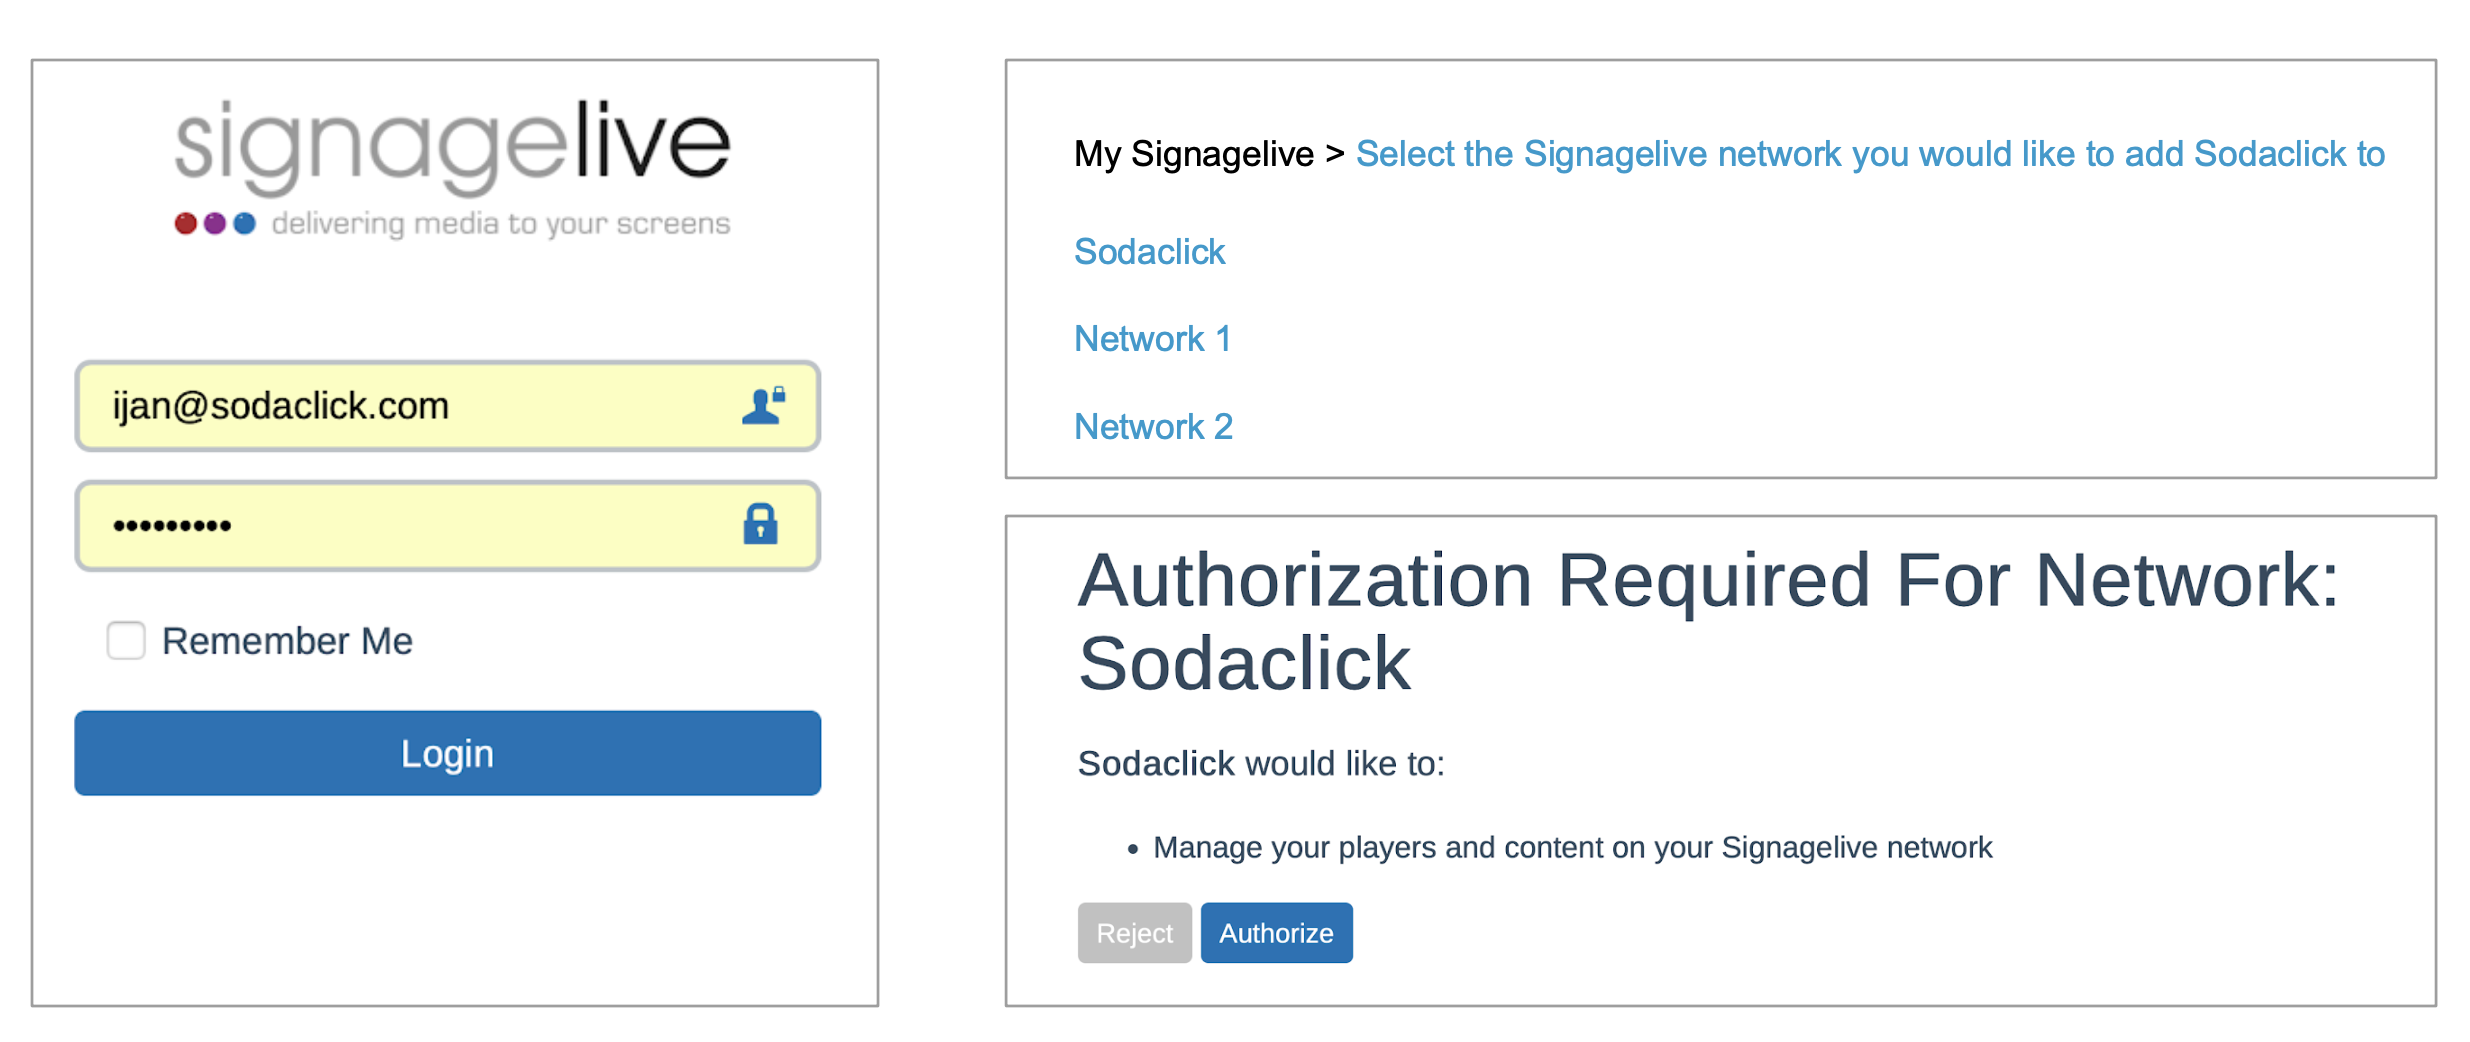The width and height of the screenshot is (2470, 1042).
Task: Open the Network 2 link
Action: (x=1153, y=427)
